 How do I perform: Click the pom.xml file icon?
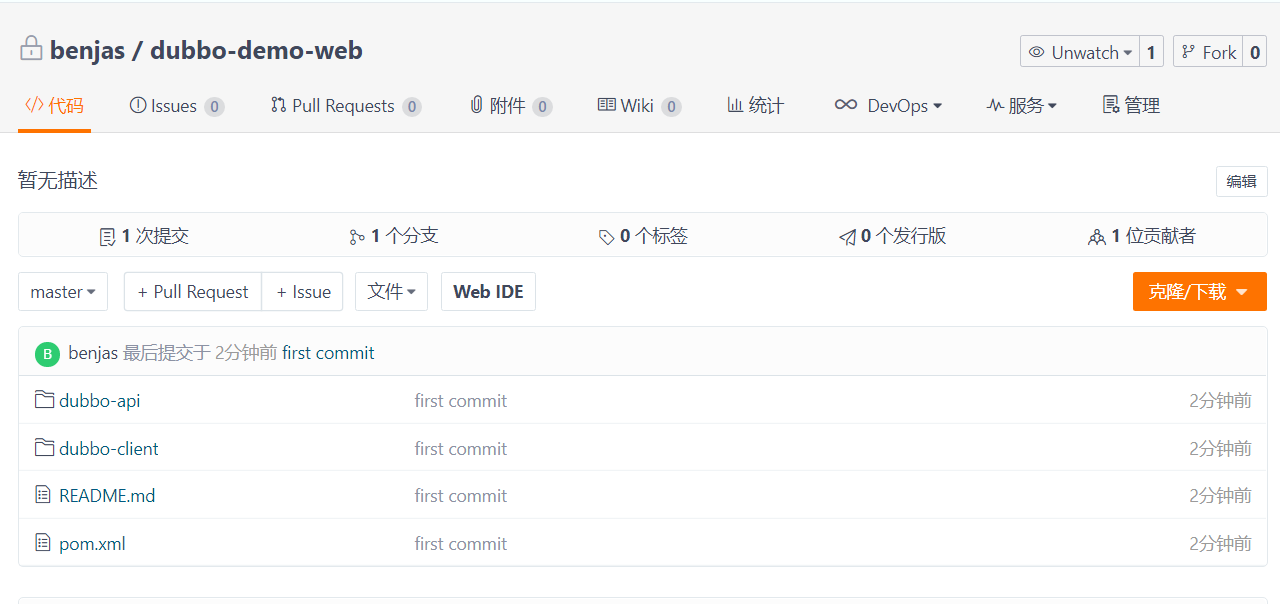pos(43,543)
